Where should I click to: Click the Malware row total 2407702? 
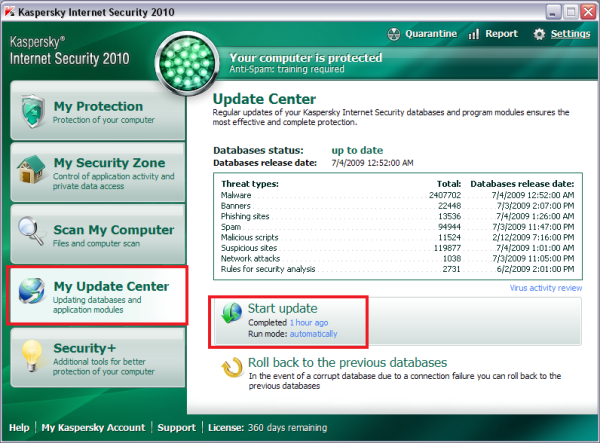445,195
